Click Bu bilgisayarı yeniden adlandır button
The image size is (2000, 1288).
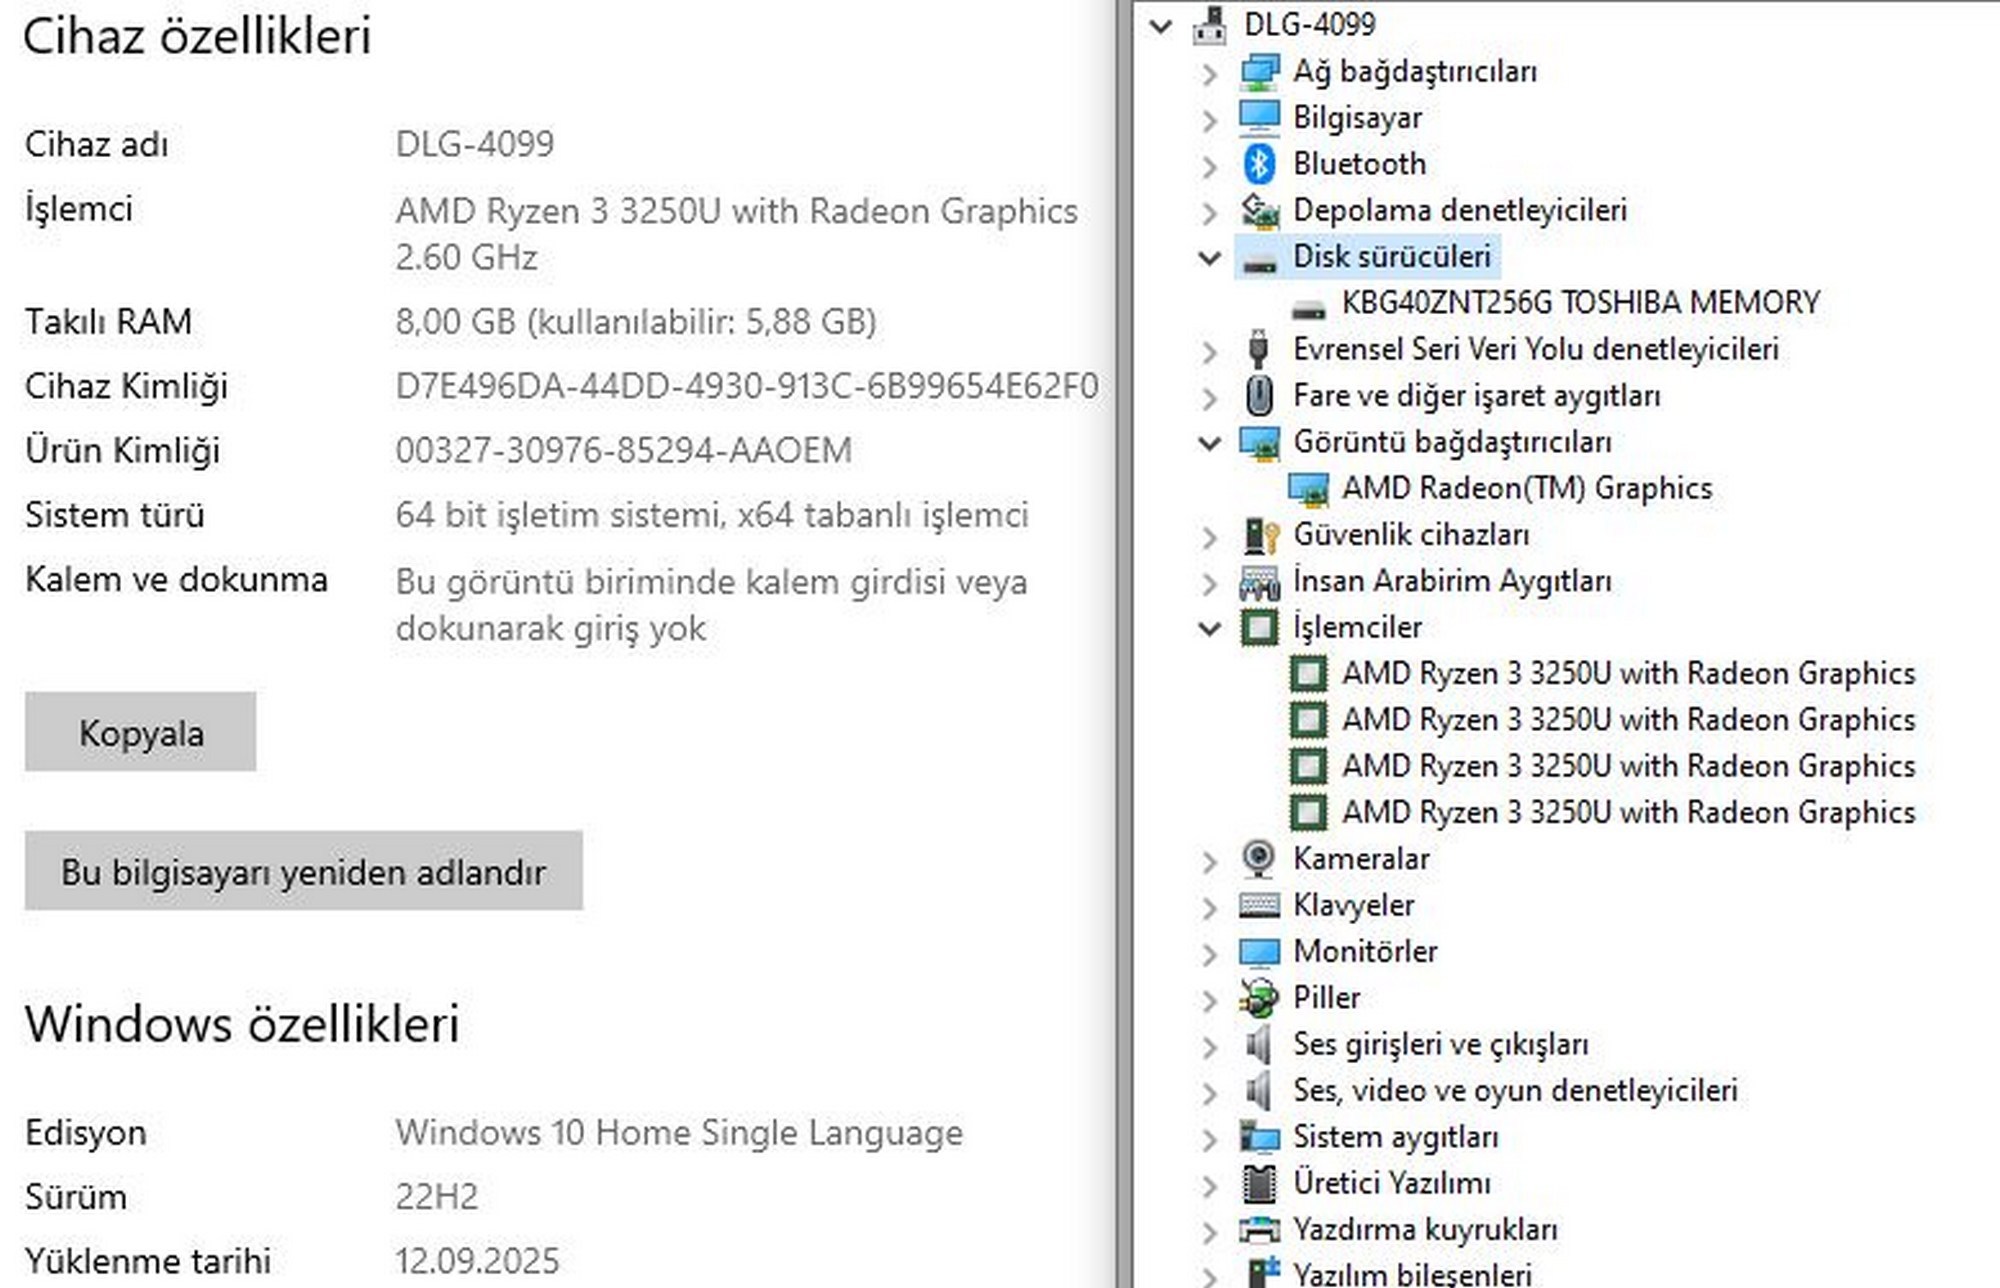(303, 870)
